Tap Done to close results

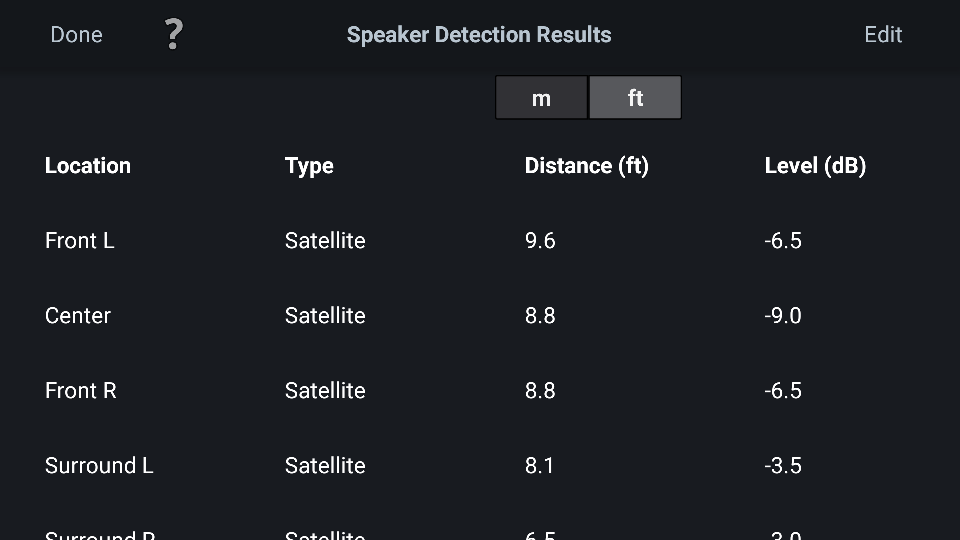[x=77, y=34]
